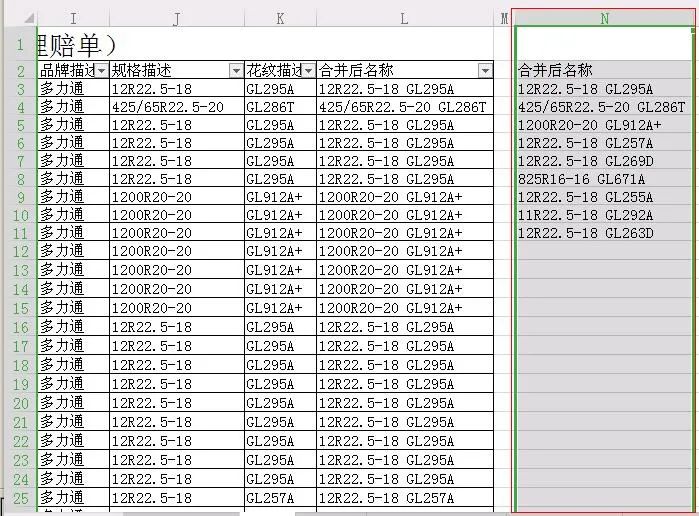699x516 pixels.
Task: Click row 4 cell GL286T in column K
Action: 280,107
